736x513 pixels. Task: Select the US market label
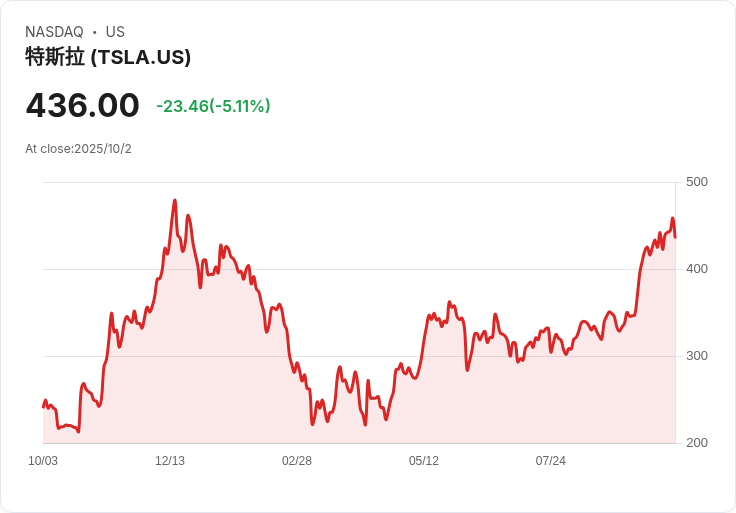[115, 32]
